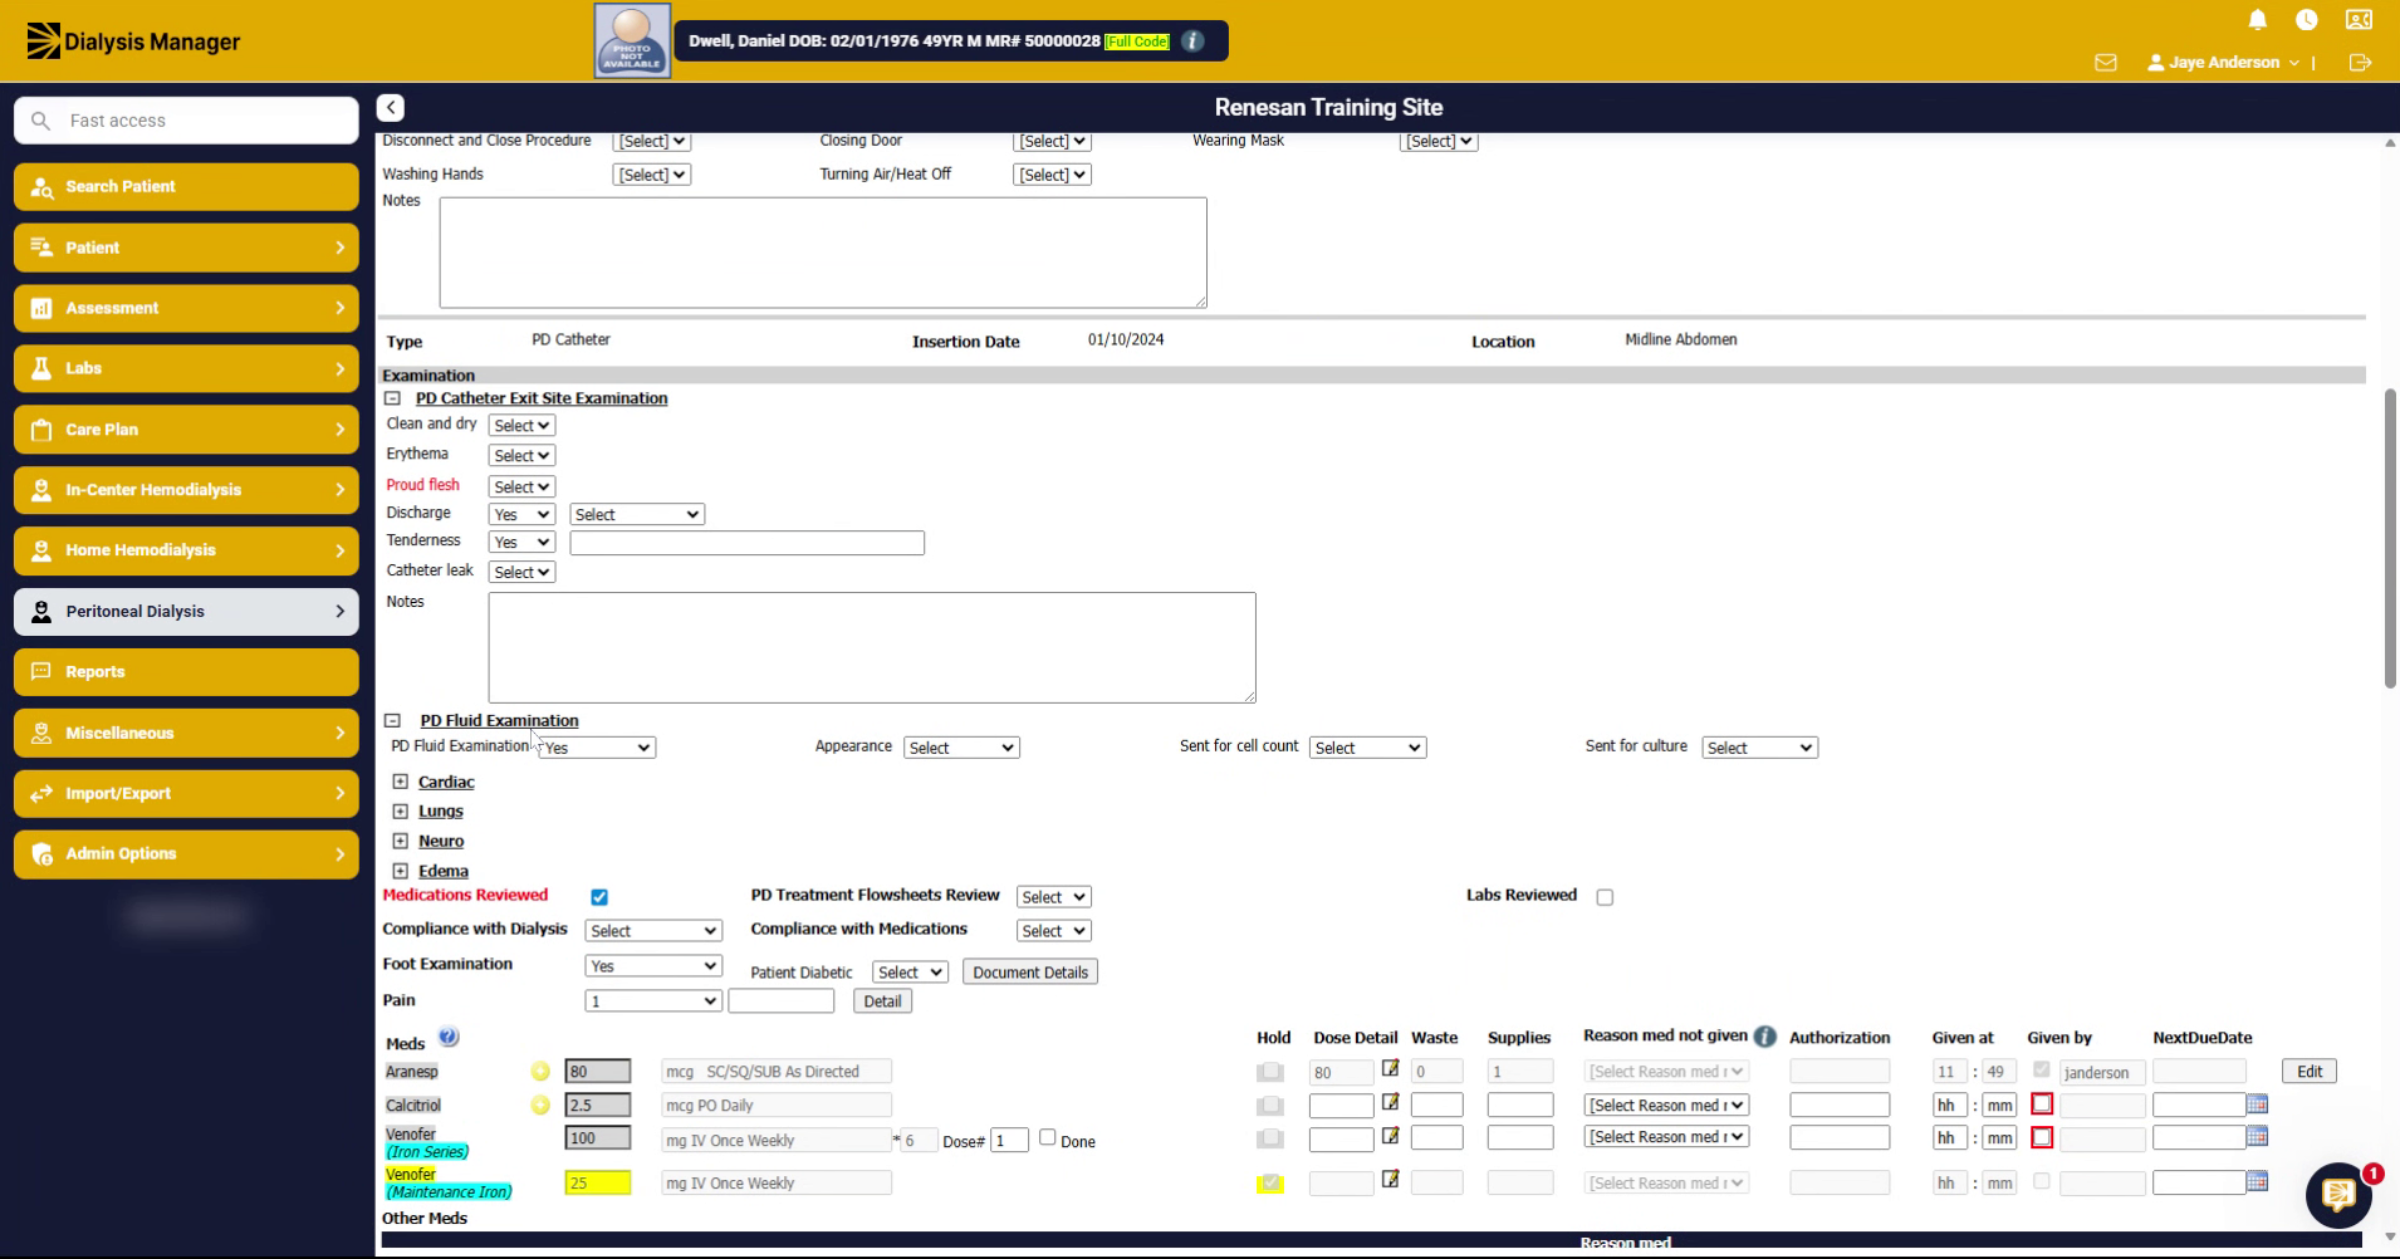Image resolution: width=2400 pixels, height=1259 pixels.
Task: Open the Reports menu
Action: point(186,671)
